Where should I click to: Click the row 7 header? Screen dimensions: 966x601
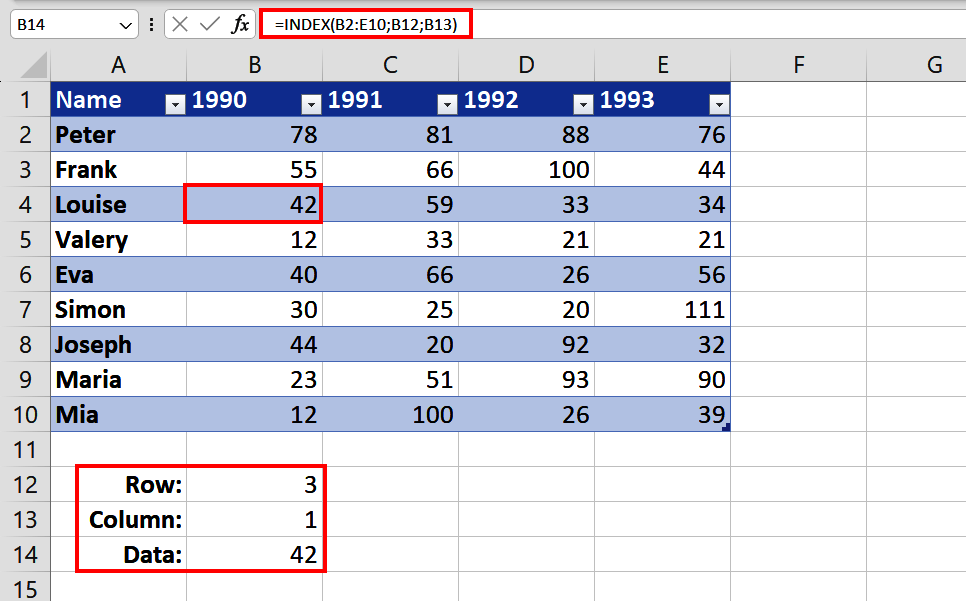pyautogui.click(x=27, y=309)
